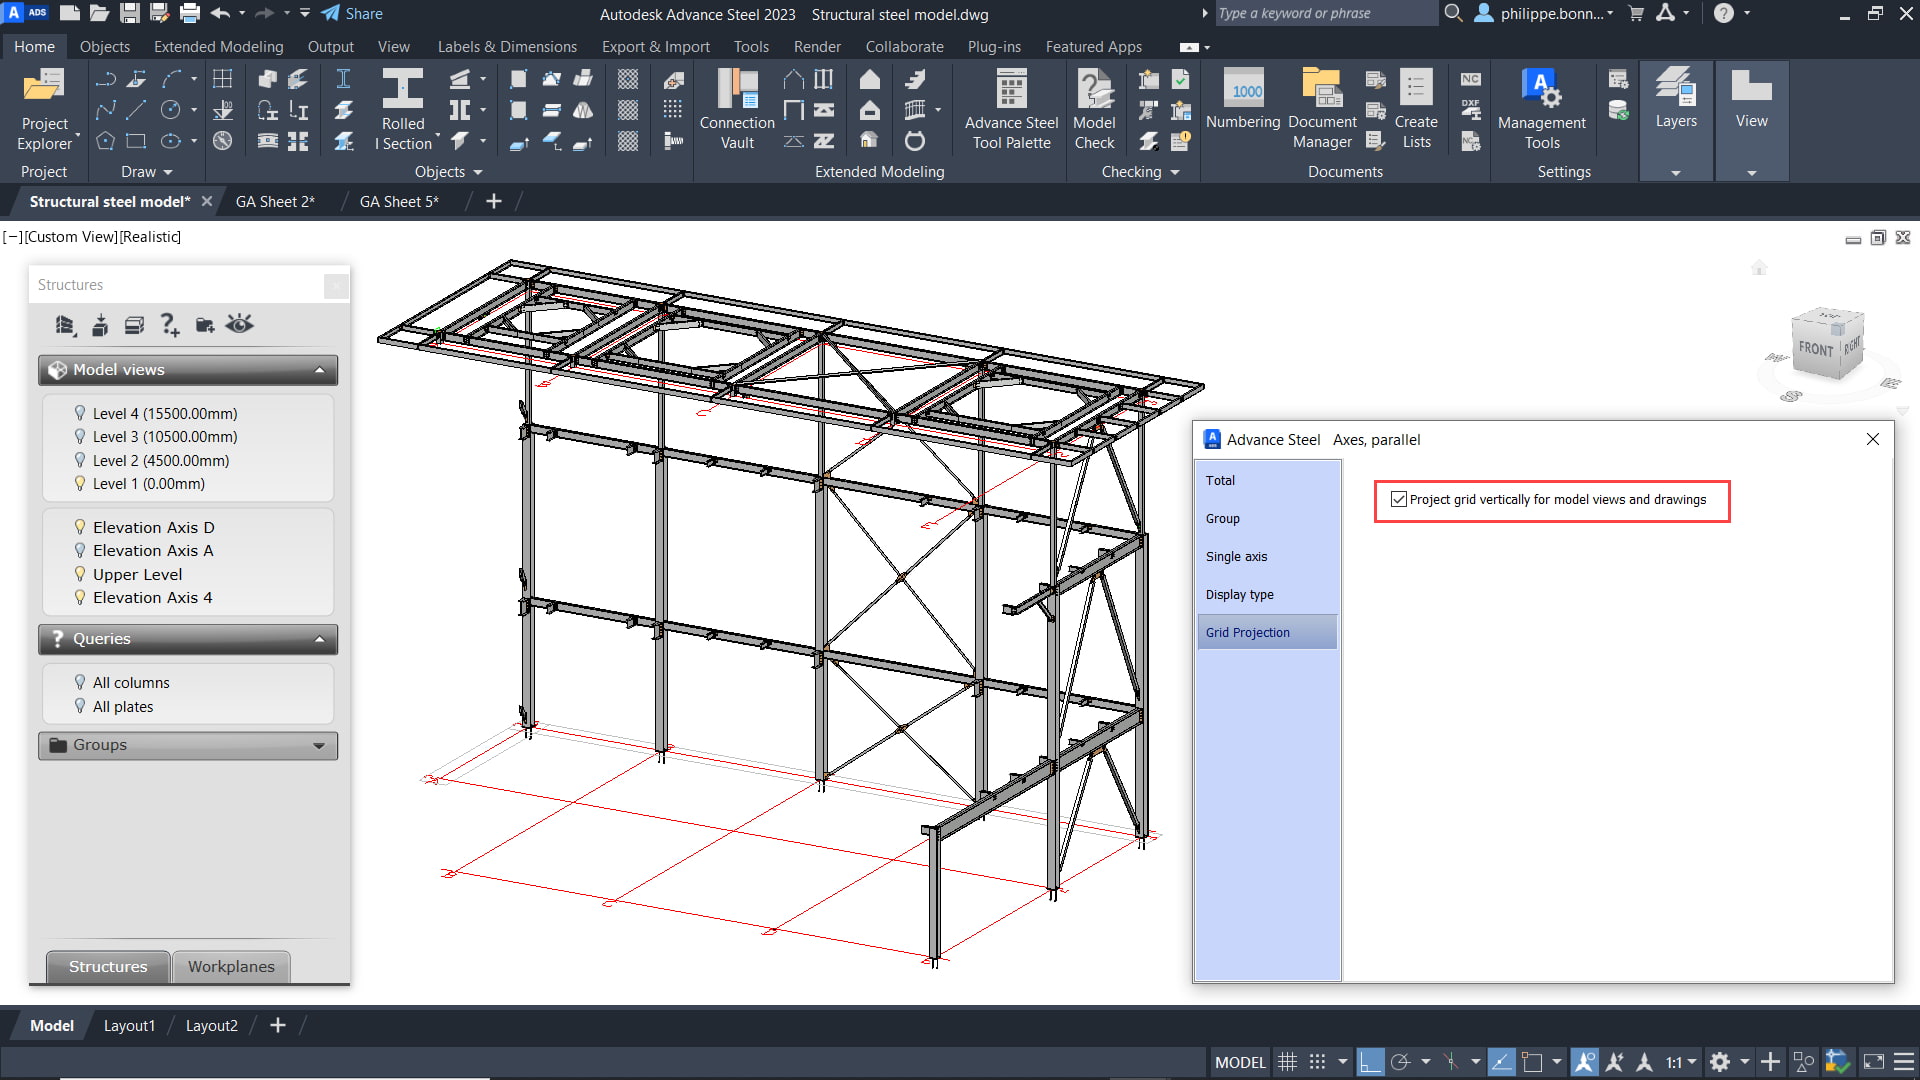Click the Create Lists icon
This screenshot has height=1080, width=1920.
[x=1416, y=110]
